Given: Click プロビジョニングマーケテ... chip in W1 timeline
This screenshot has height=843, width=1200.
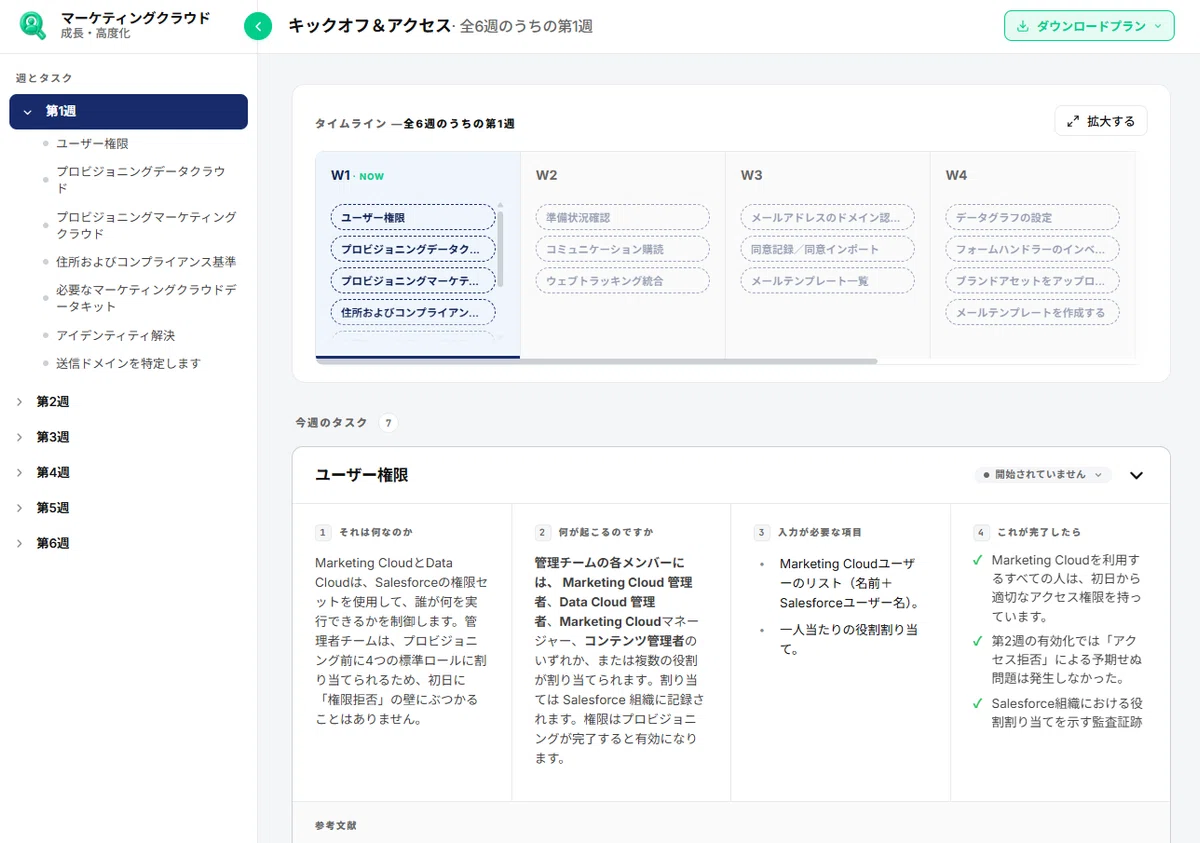Looking at the screenshot, I should pyautogui.click(x=413, y=281).
